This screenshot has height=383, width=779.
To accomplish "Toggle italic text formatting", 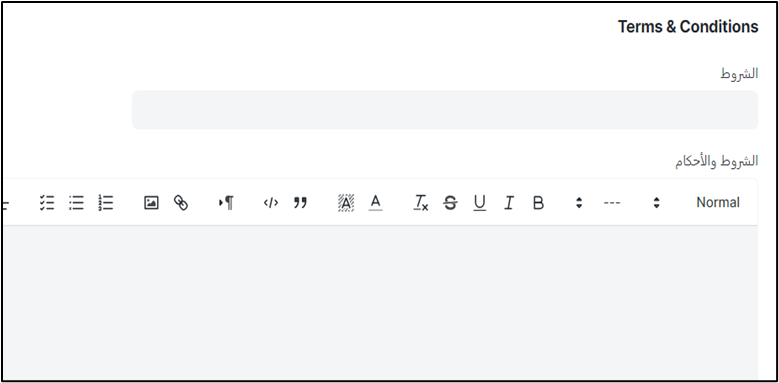I will pyautogui.click(x=509, y=203).
